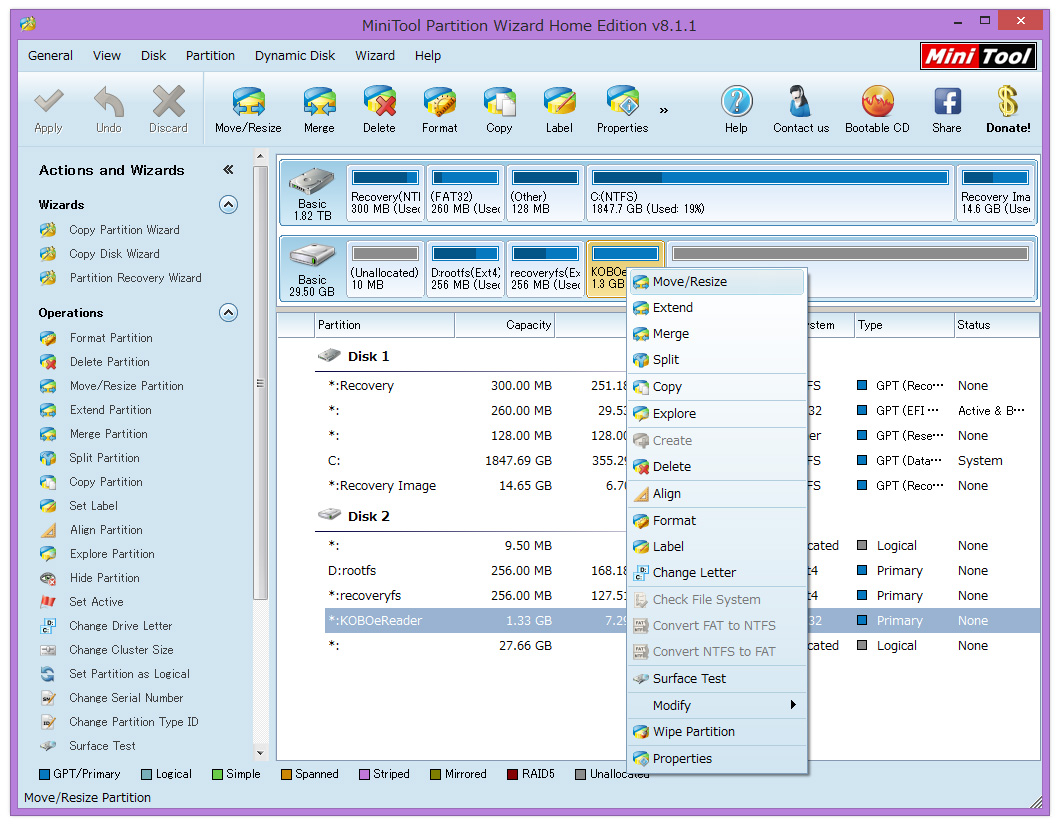Choose Explore in context menu
1062x827 pixels.
coord(718,414)
